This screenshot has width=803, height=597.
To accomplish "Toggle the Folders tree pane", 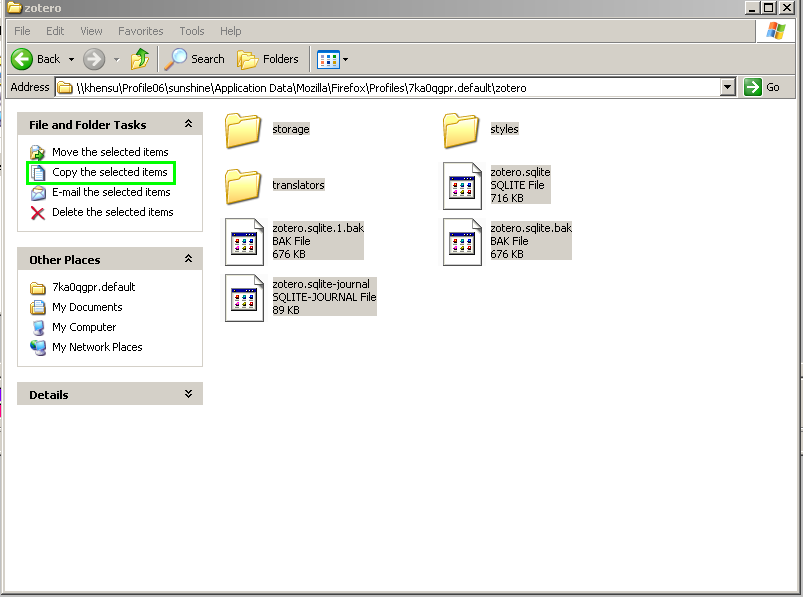I will (267, 59).
